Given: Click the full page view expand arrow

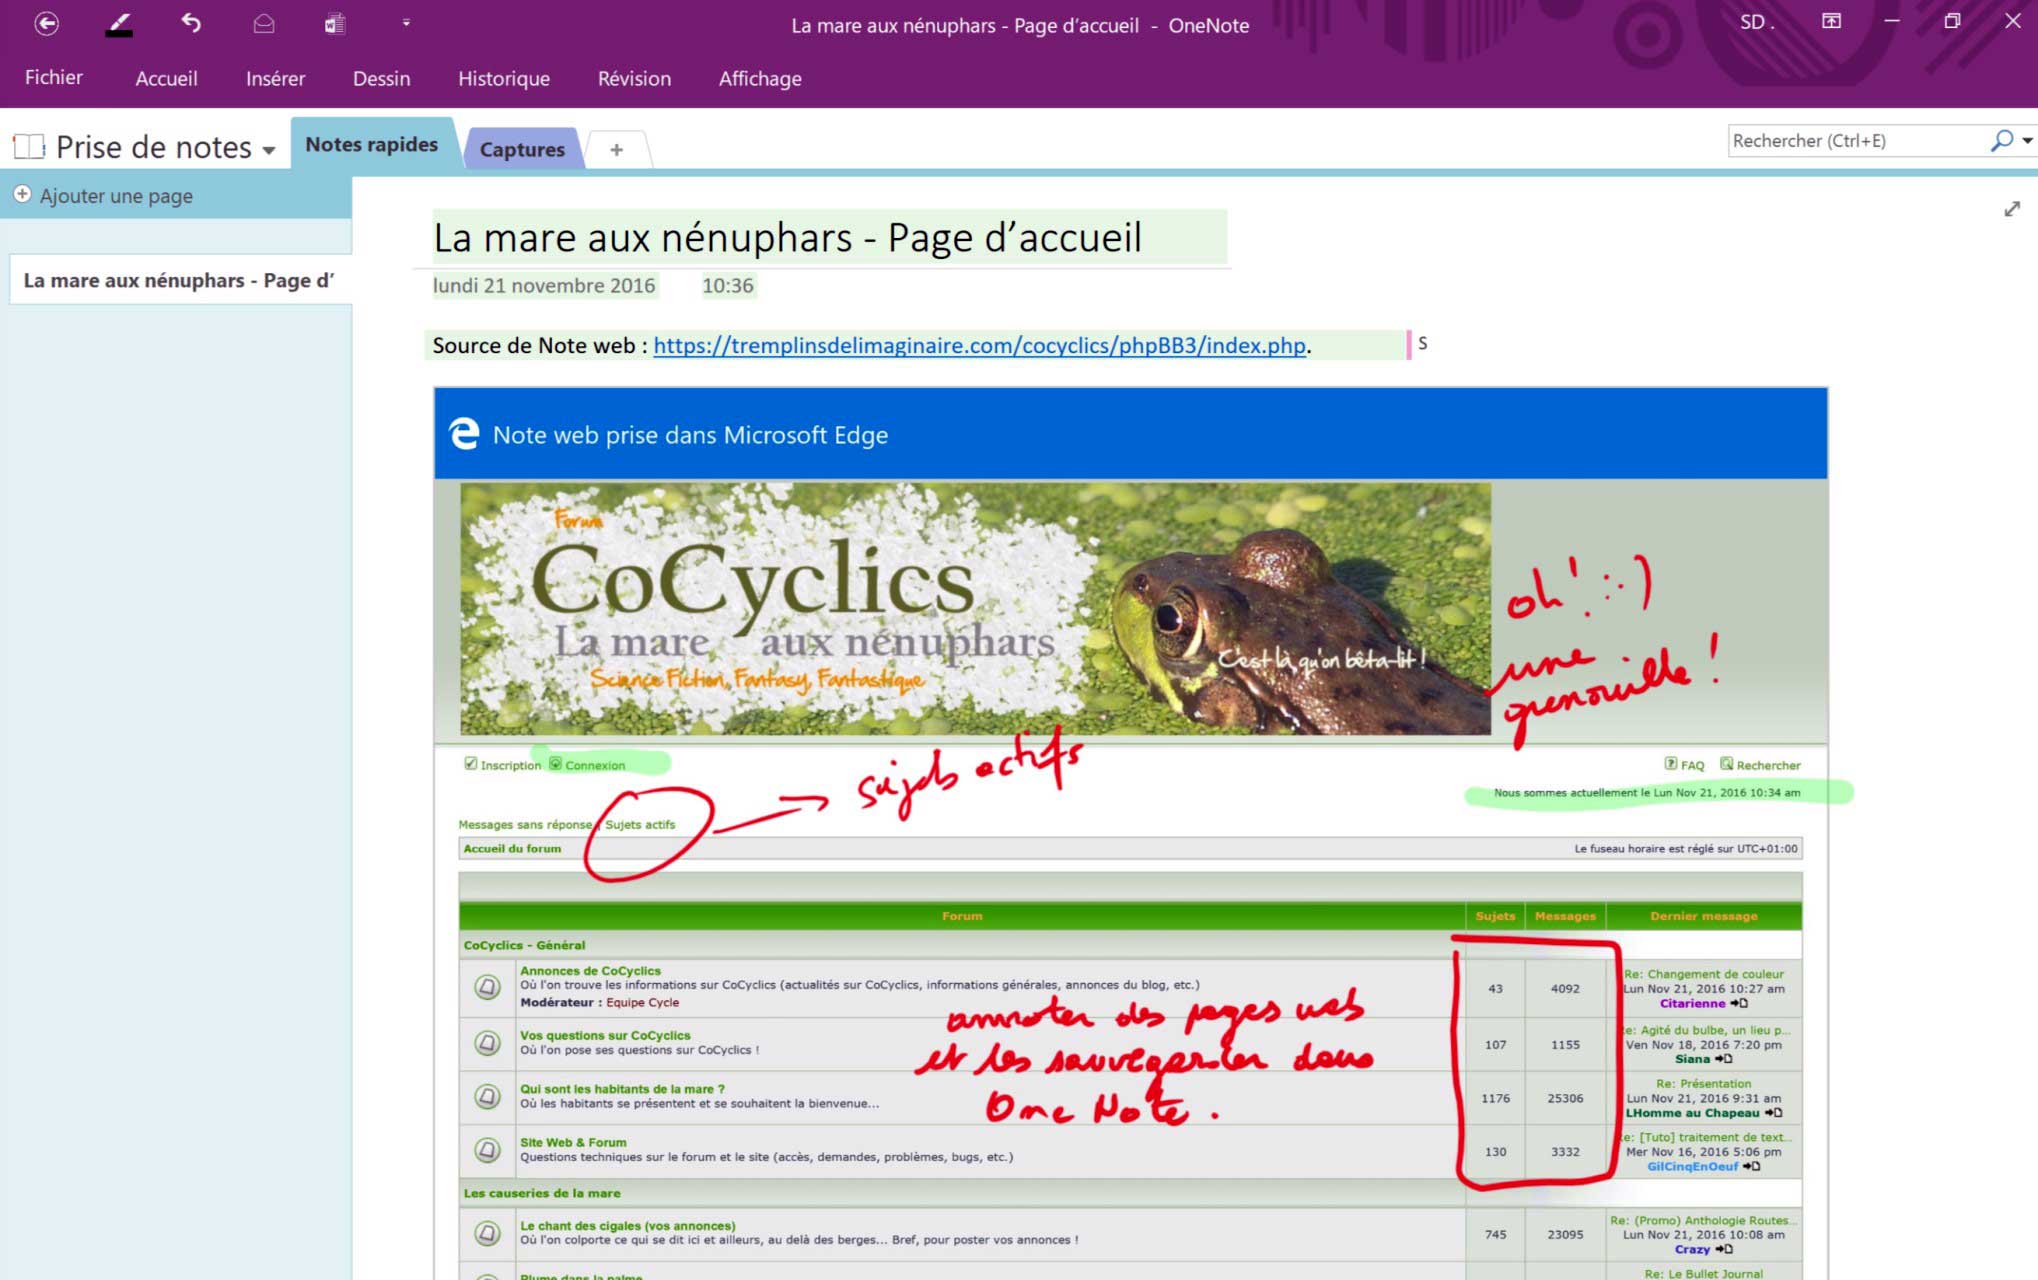Looking at the screenshot, I should pyautogui.click(x=2012, y=209).
